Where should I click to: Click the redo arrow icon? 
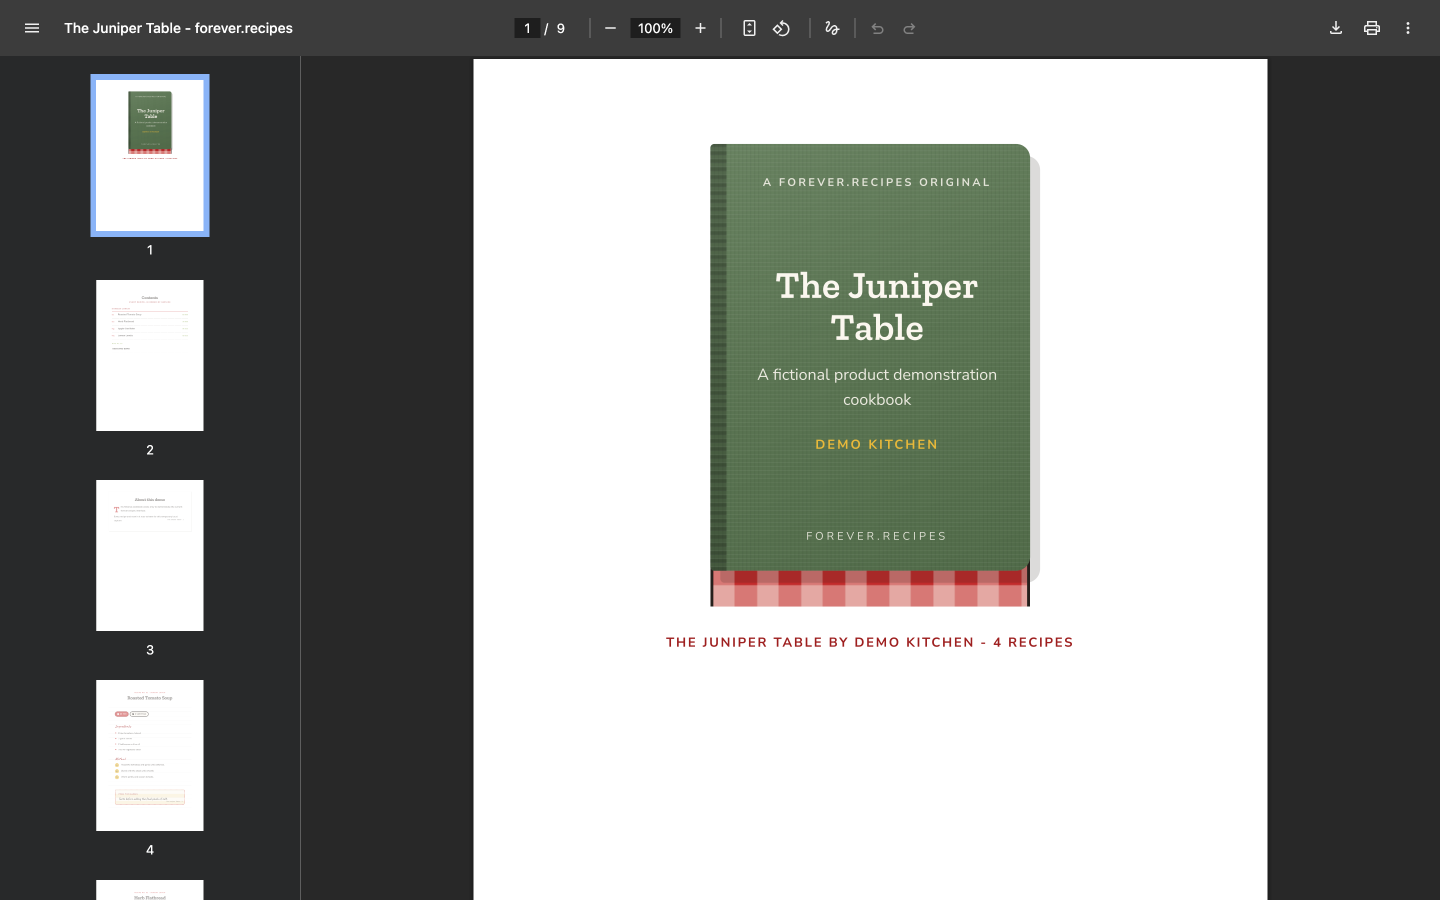coord(909,28)
